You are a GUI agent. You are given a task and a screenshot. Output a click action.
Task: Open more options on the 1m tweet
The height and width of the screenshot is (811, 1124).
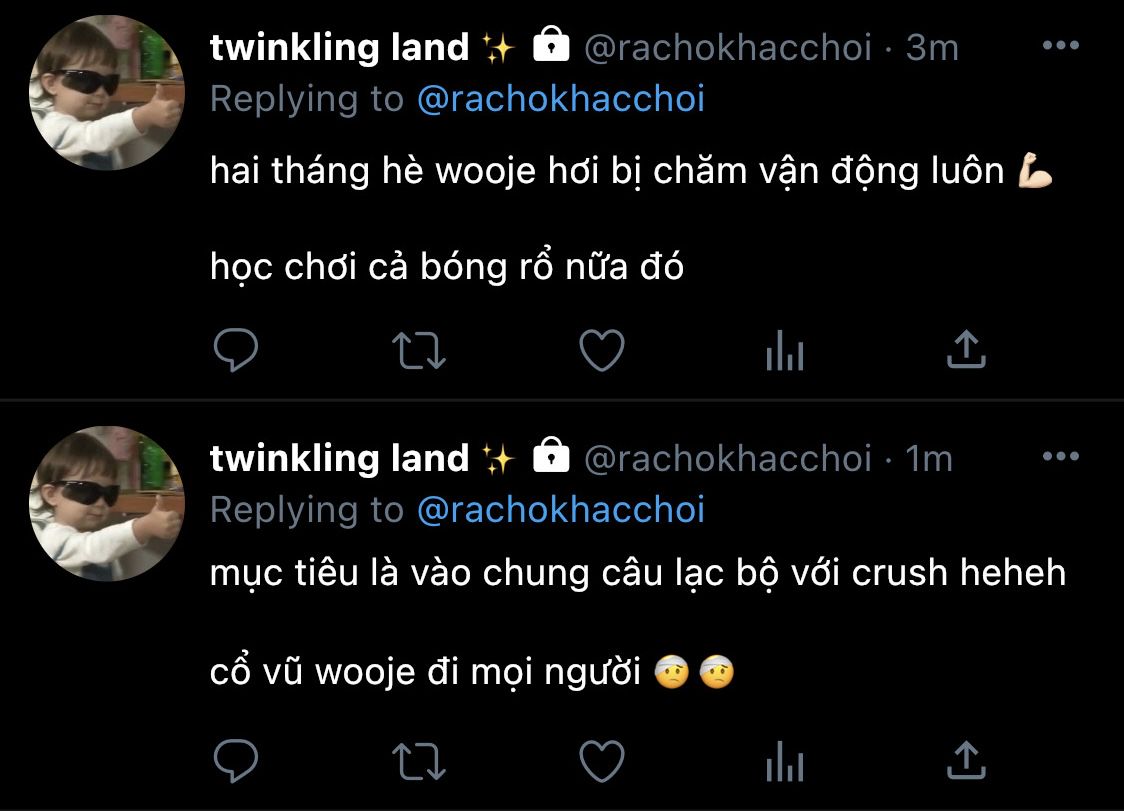click(1061, 456)
